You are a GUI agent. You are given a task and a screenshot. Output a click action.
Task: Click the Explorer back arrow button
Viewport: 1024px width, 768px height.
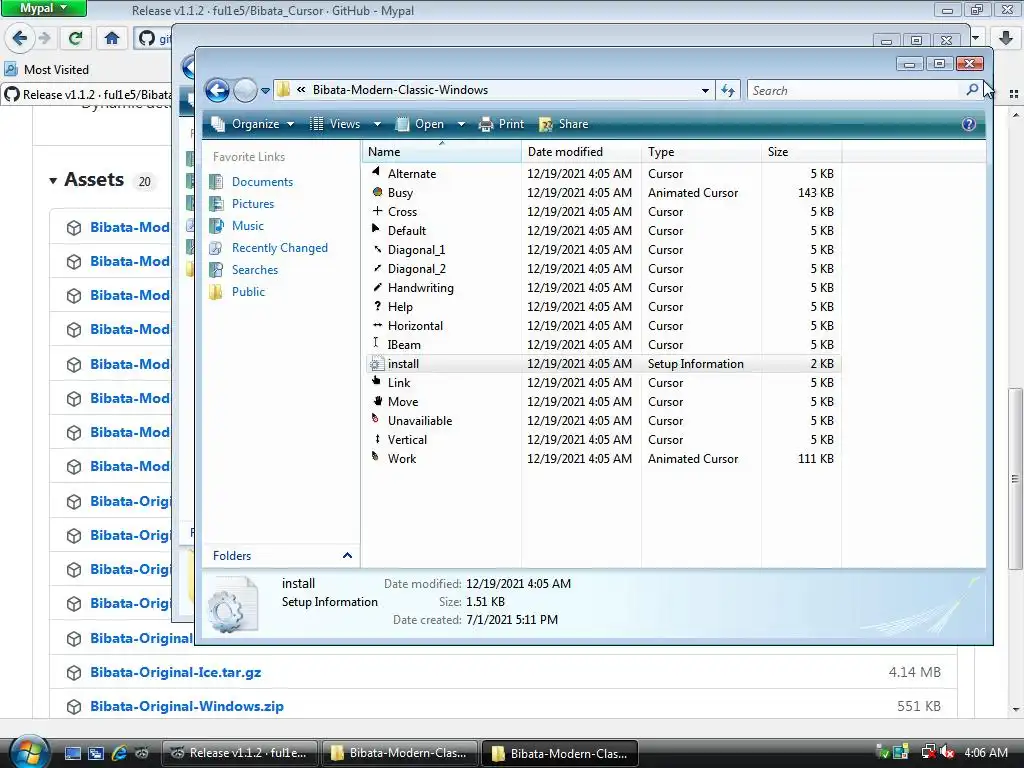[x=217, y=90]
